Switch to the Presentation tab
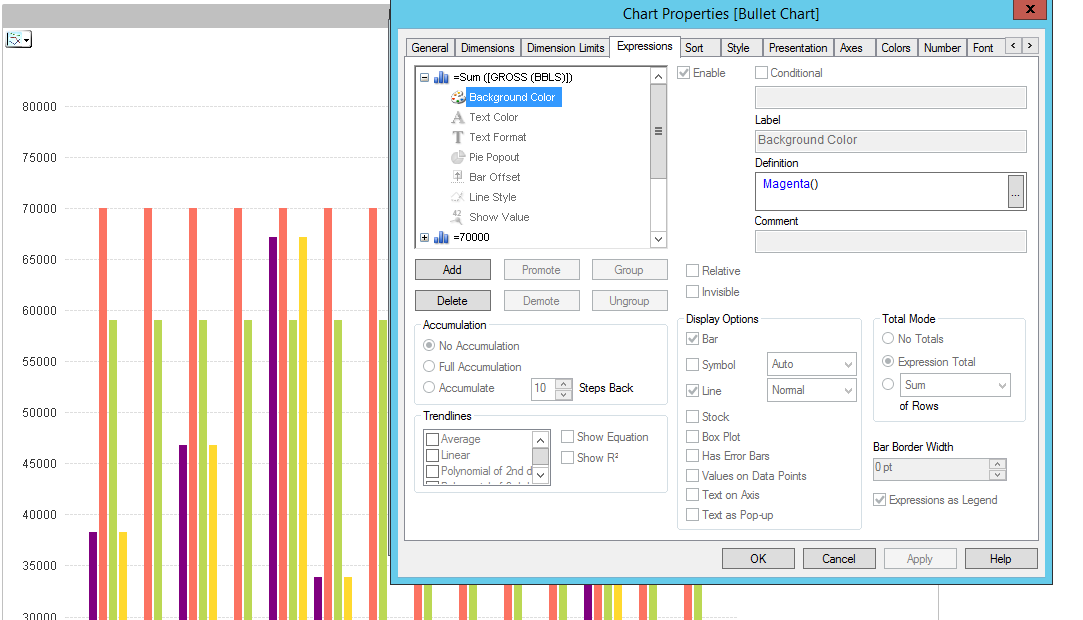This screenshot has width=1083, height=620. pyautogui.click(x=797, y=46)
